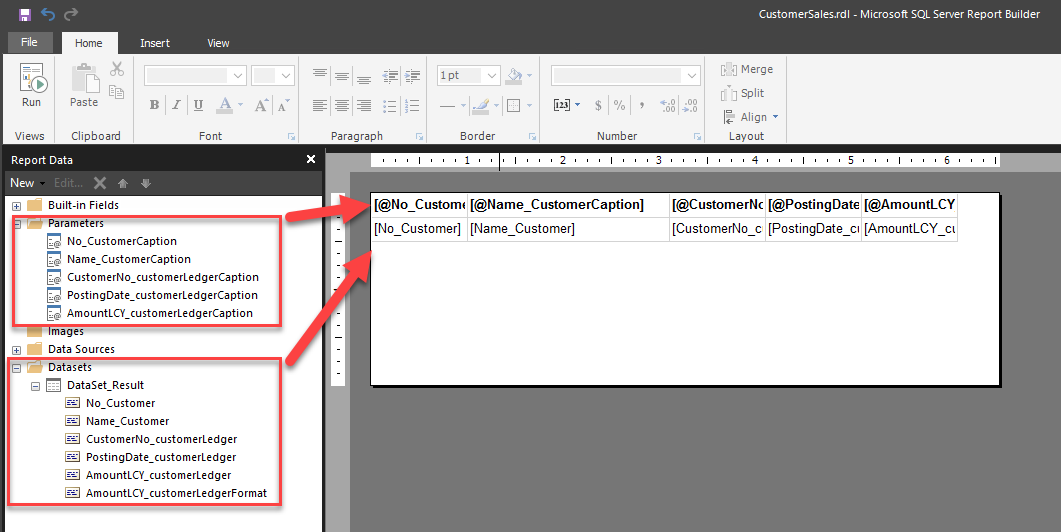Open the File menu
The width and height of the screenshot is (1061, 532).
pos(29,42)
